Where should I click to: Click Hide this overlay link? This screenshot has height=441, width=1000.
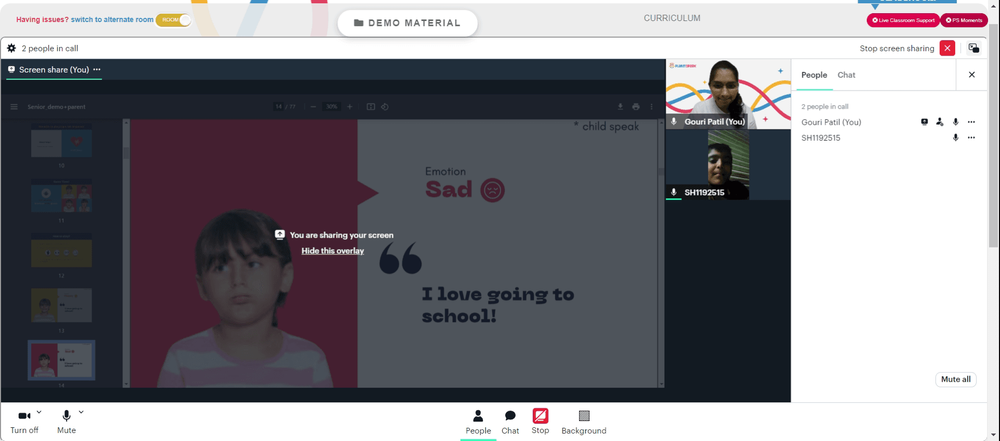point(332,251)
